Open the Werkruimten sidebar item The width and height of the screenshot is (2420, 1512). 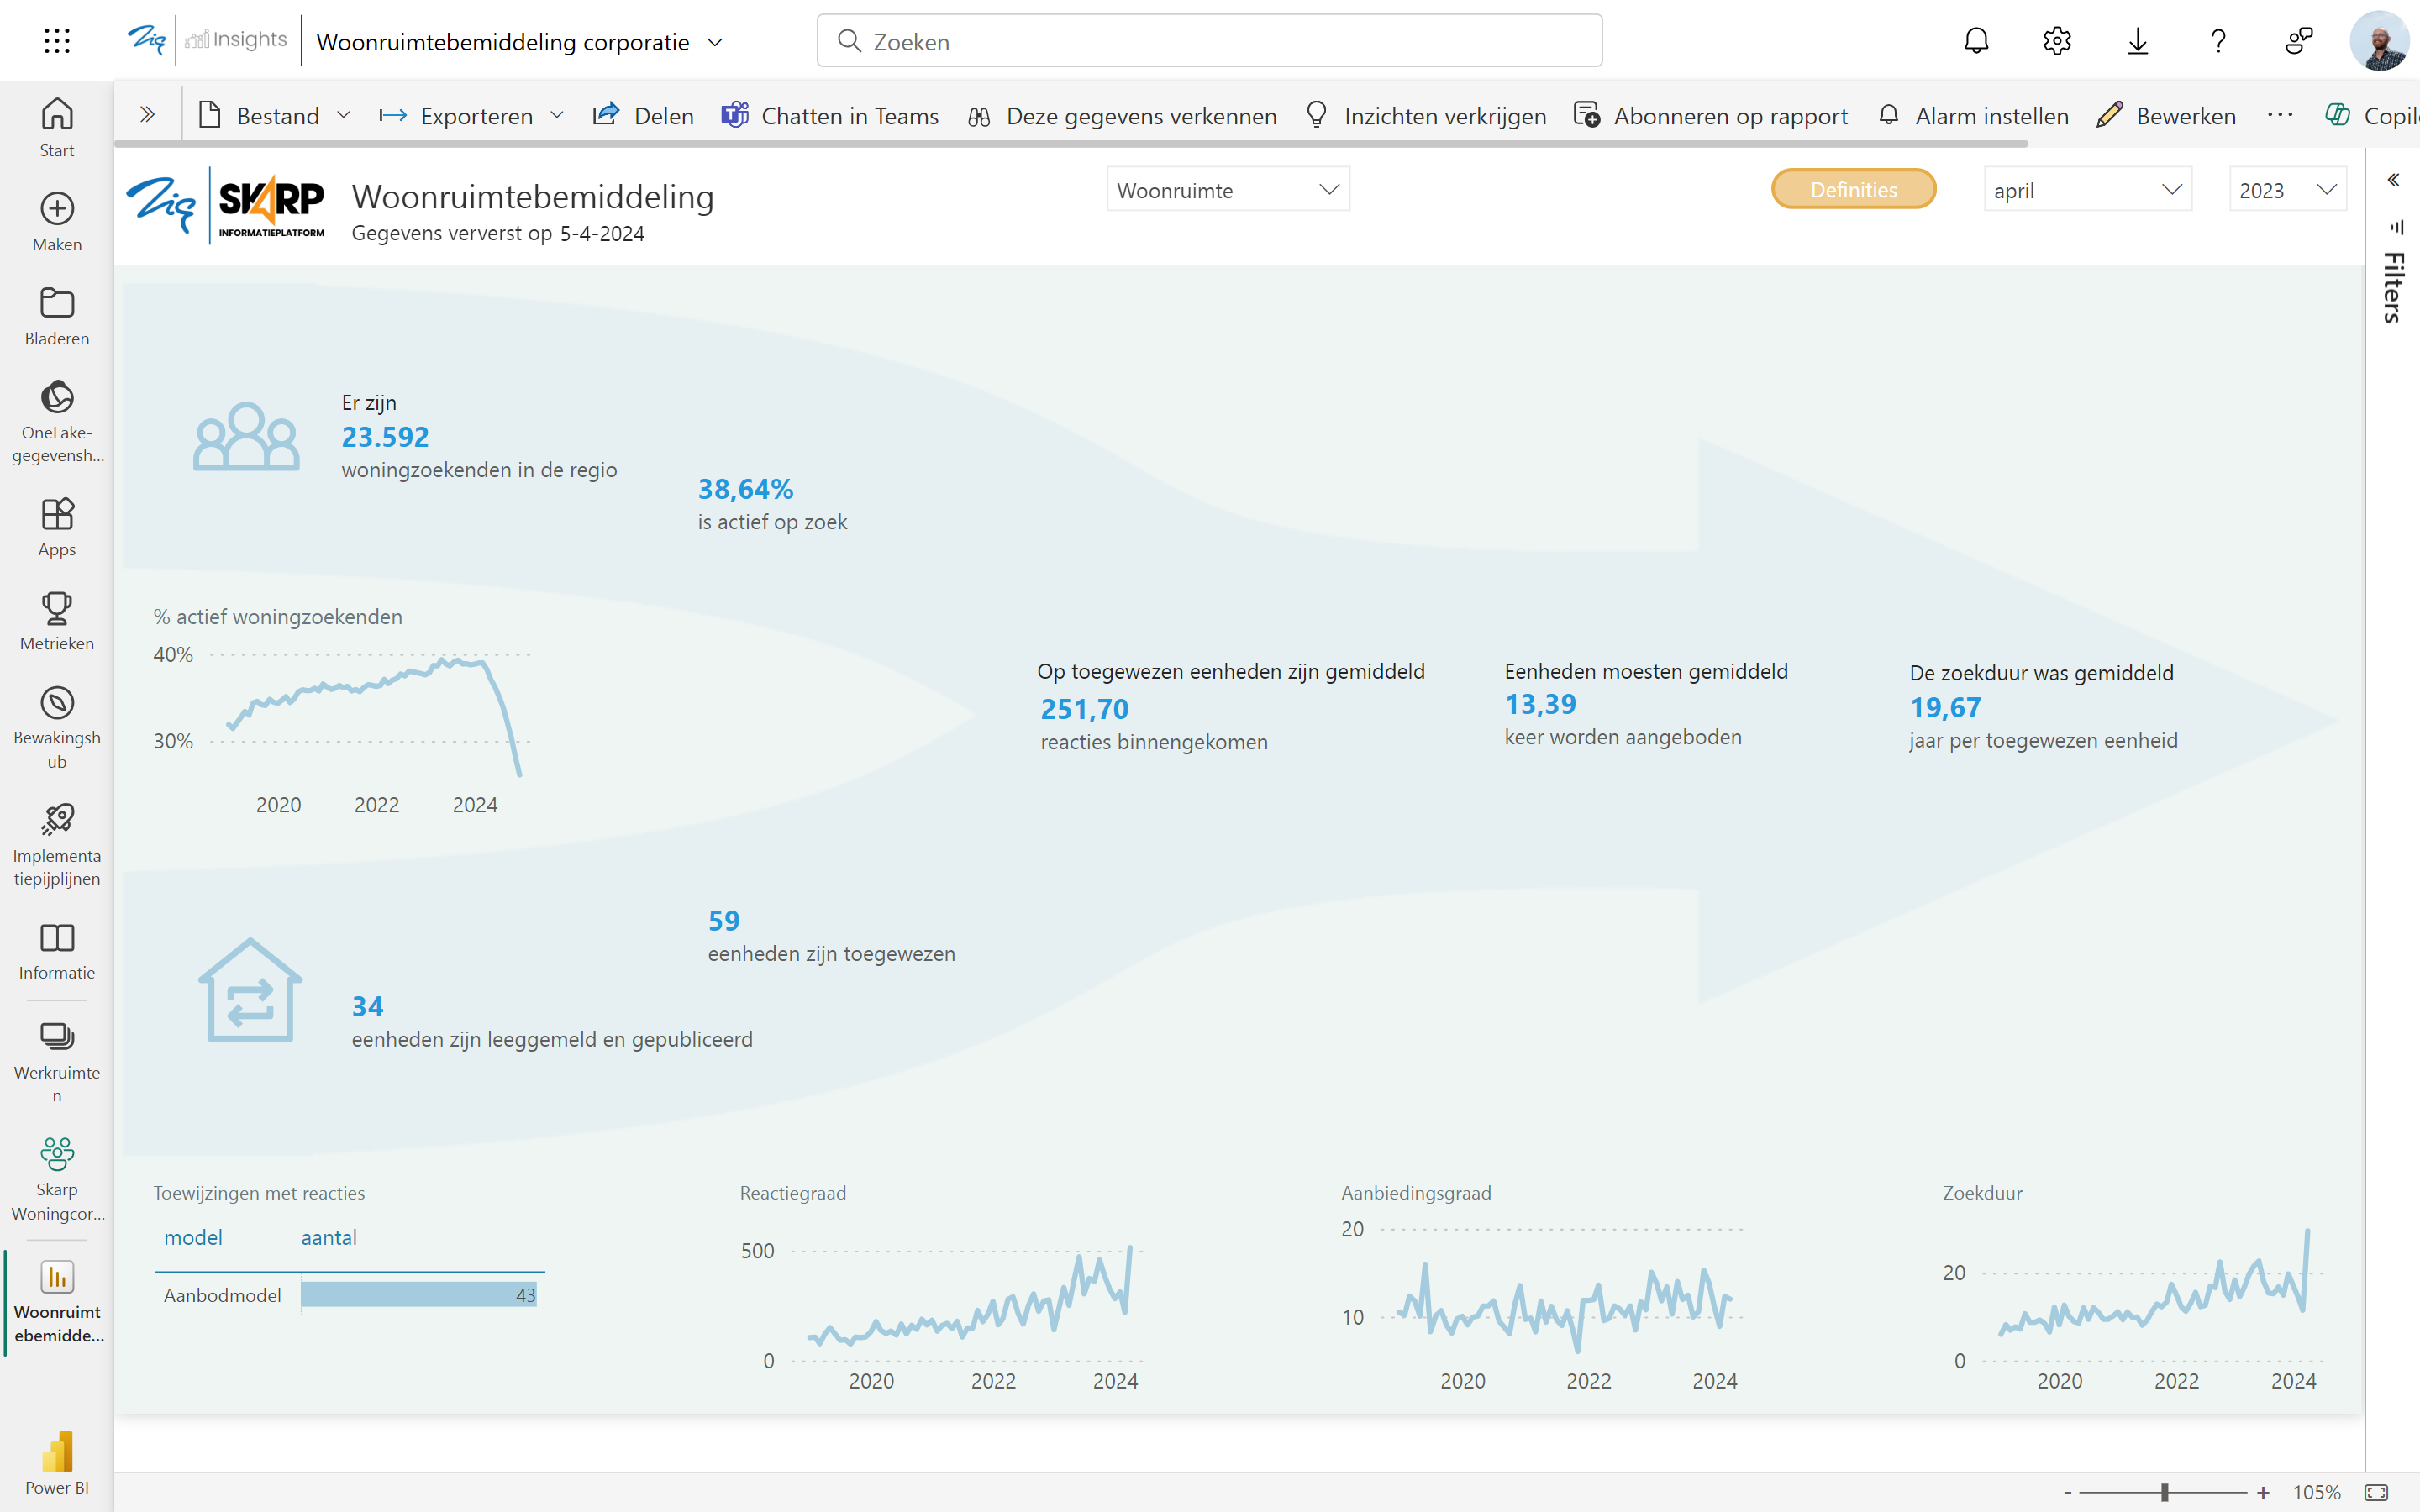click(x=57, y=1061)
